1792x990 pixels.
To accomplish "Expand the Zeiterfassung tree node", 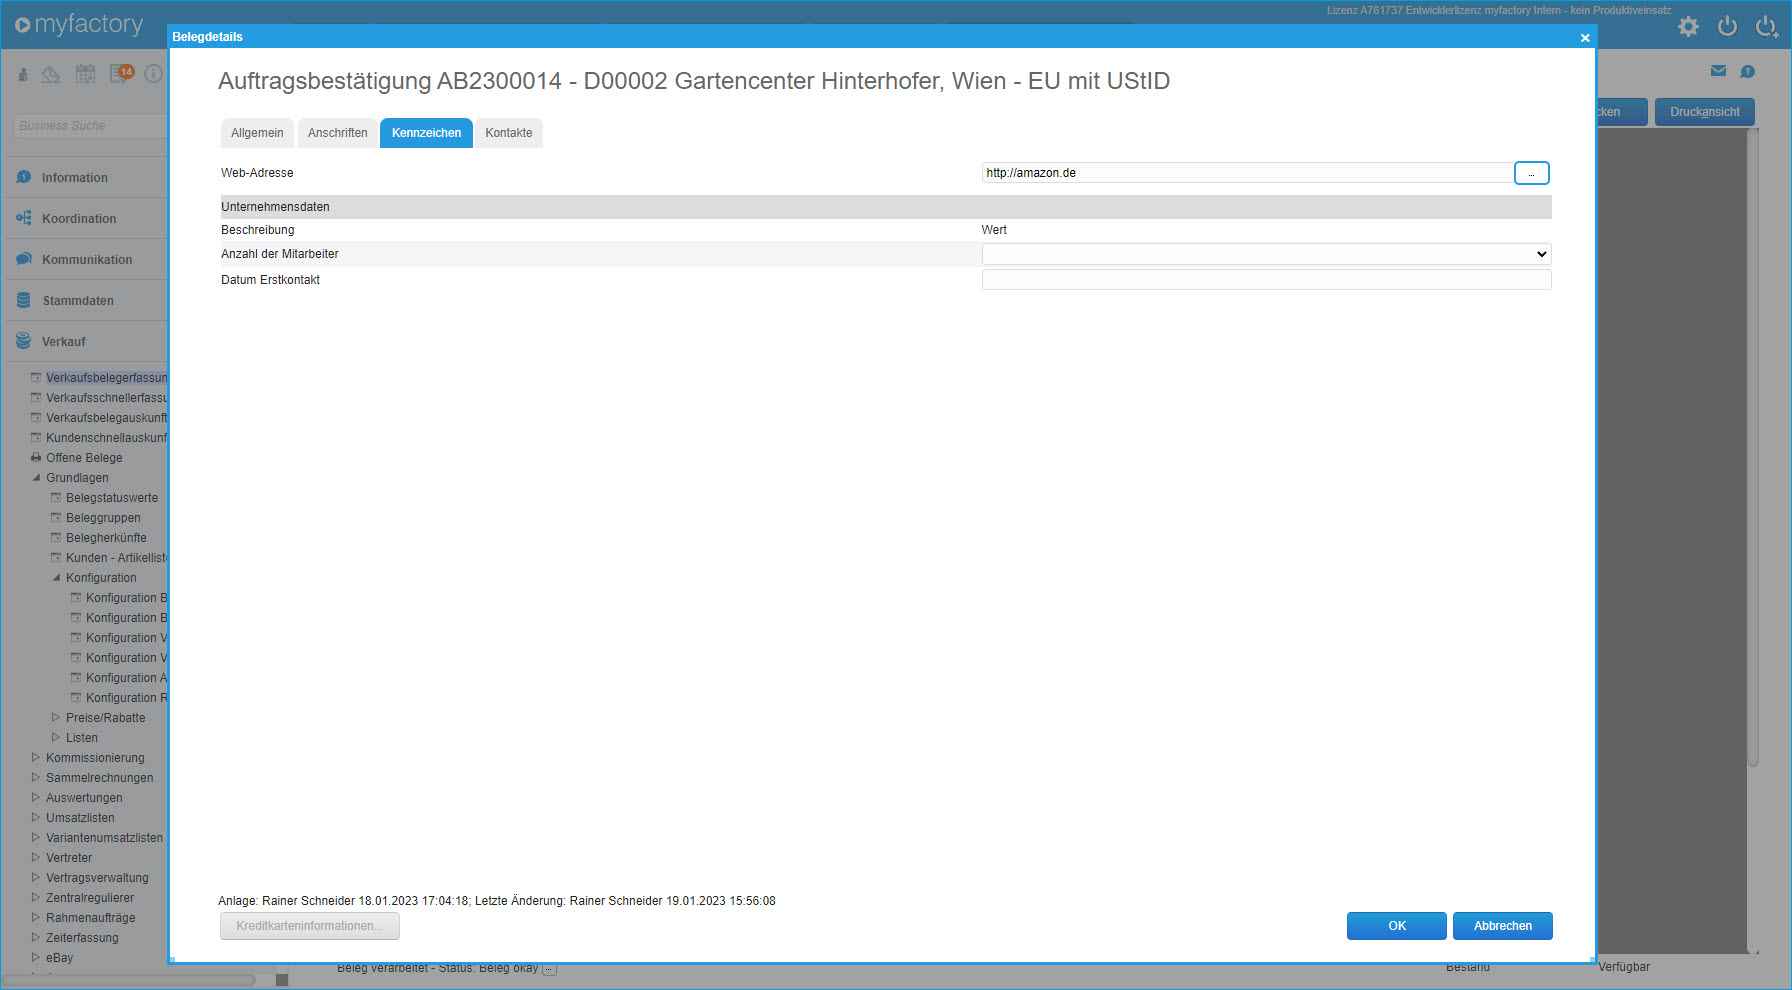I will click(36, 938).
